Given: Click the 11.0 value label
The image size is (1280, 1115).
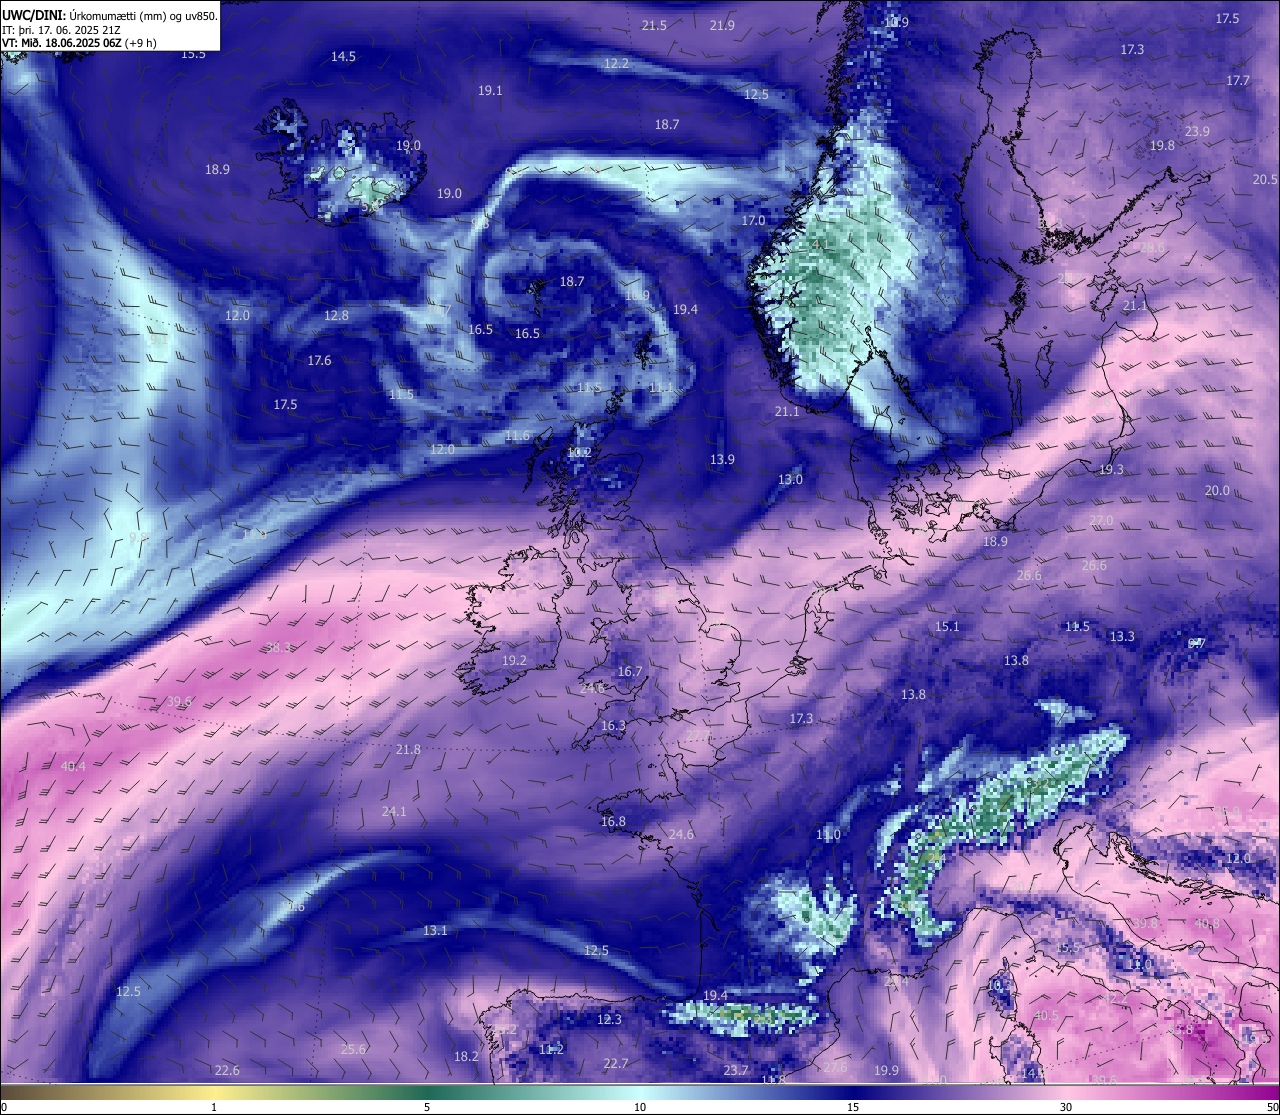Looking at the screenshot, I should [828, 834].
